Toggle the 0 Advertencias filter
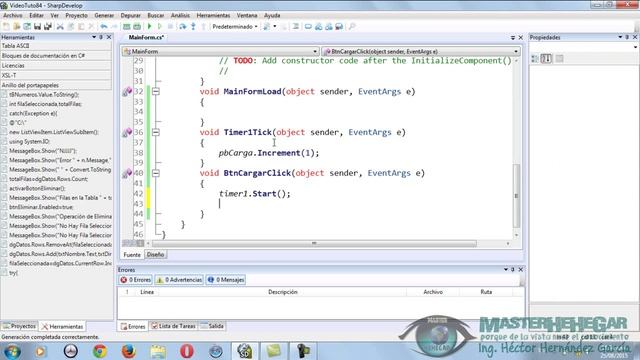This screenshot has width=640, height=360. click(179, 280)
